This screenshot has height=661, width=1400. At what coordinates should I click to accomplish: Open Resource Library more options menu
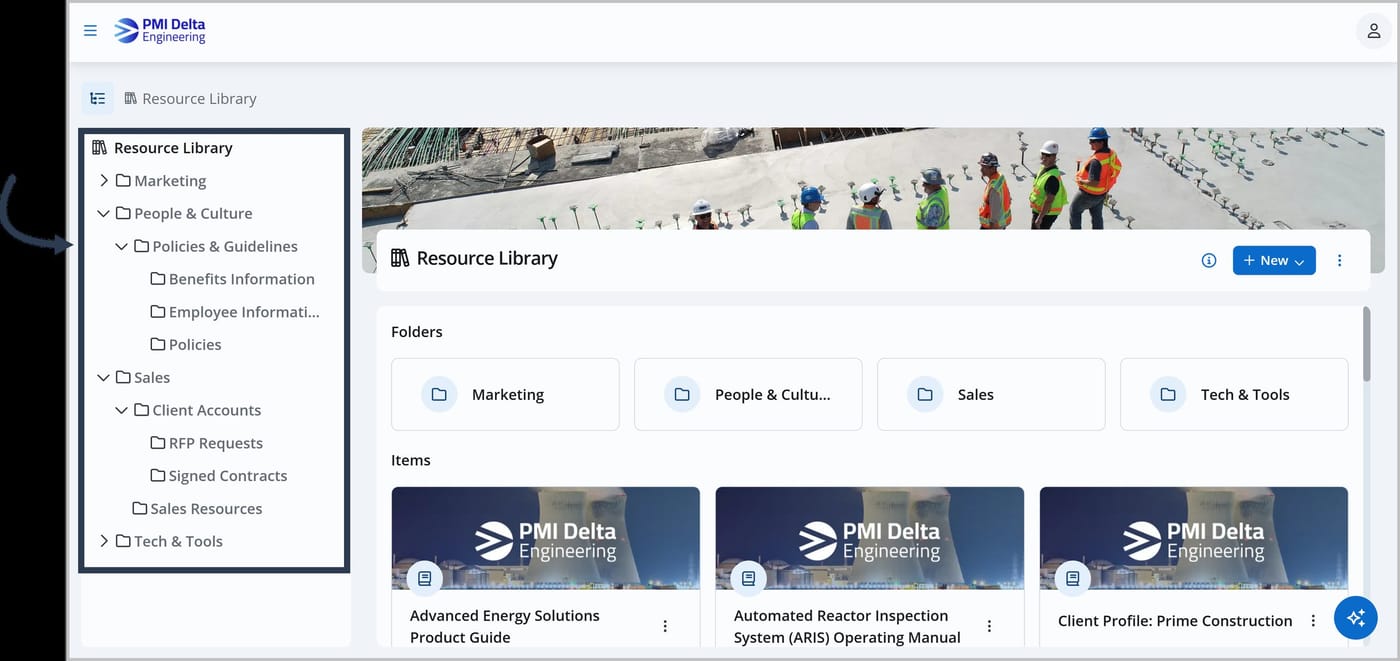tap(1340, 260)
